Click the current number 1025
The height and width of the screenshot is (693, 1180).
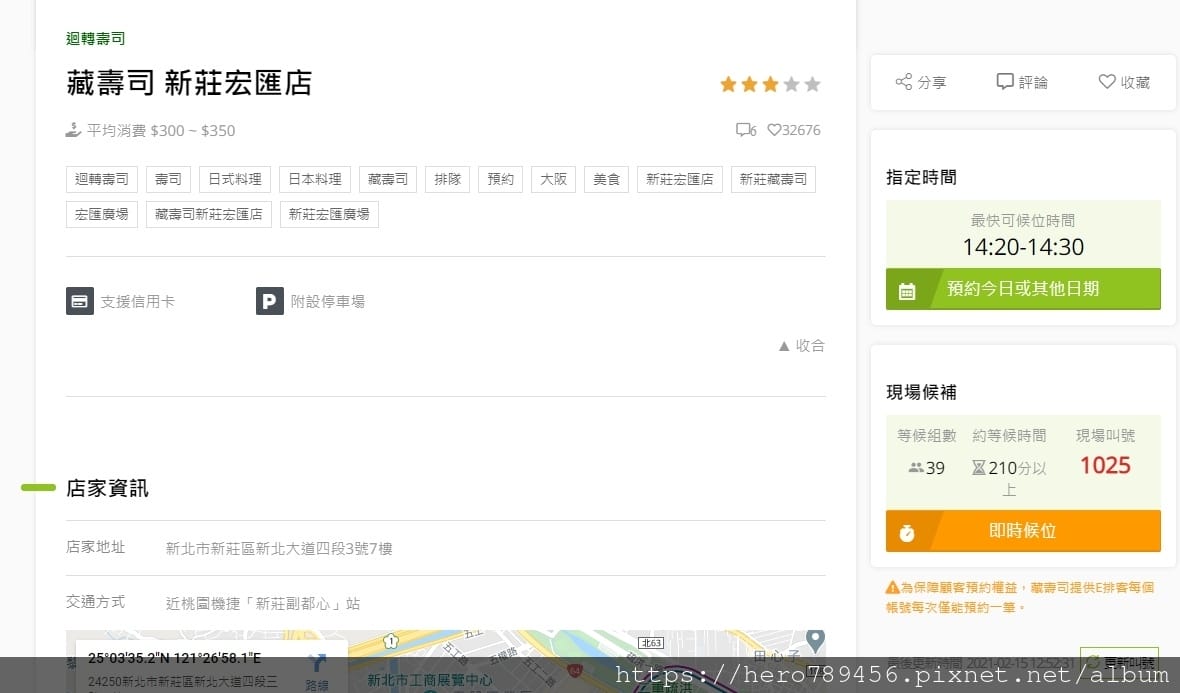(x=1105, y=466)
